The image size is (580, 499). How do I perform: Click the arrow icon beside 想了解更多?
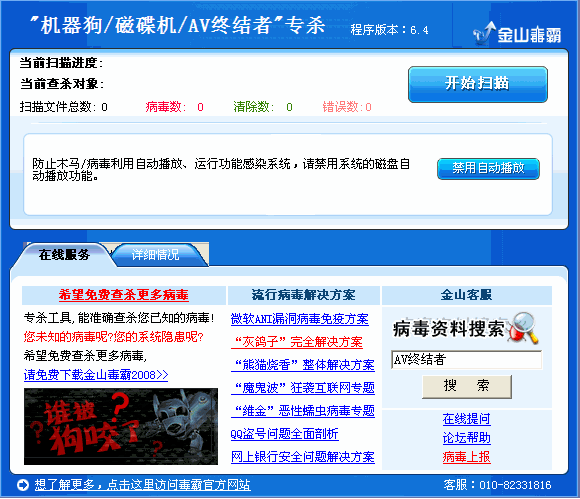click(x=23, y=485)
